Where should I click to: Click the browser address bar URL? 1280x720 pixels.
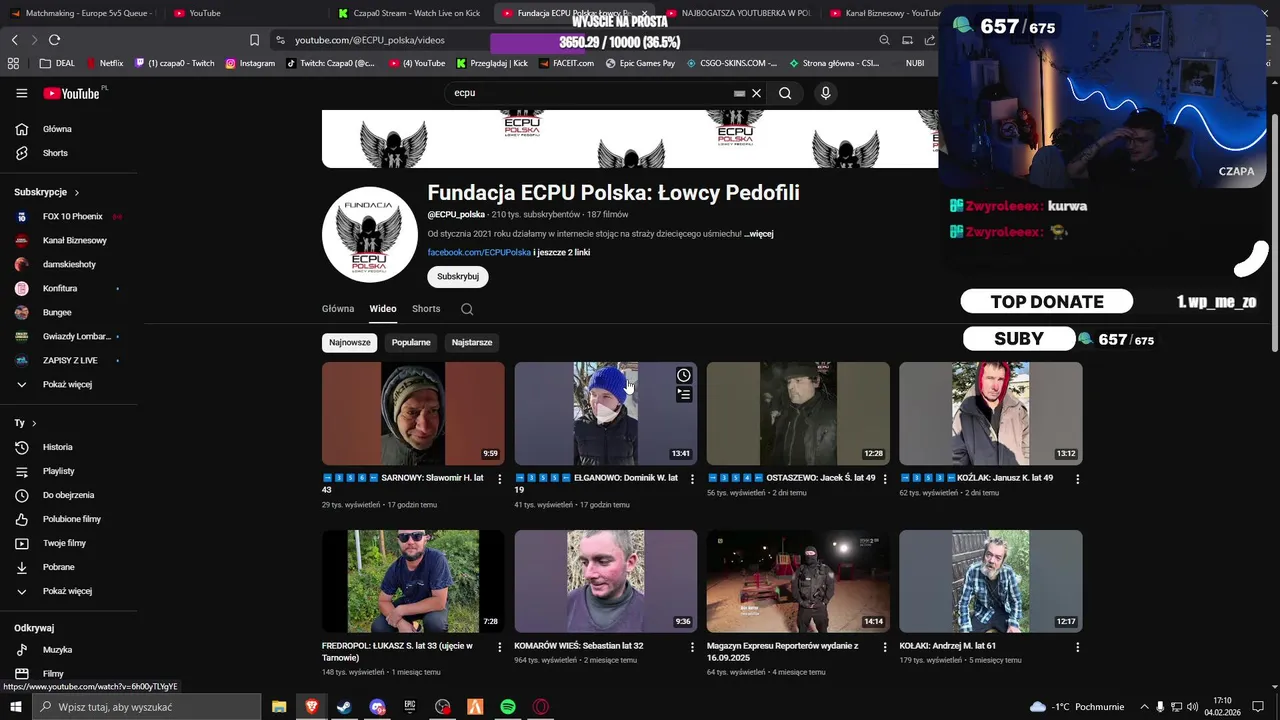click(x=370, y=40)
